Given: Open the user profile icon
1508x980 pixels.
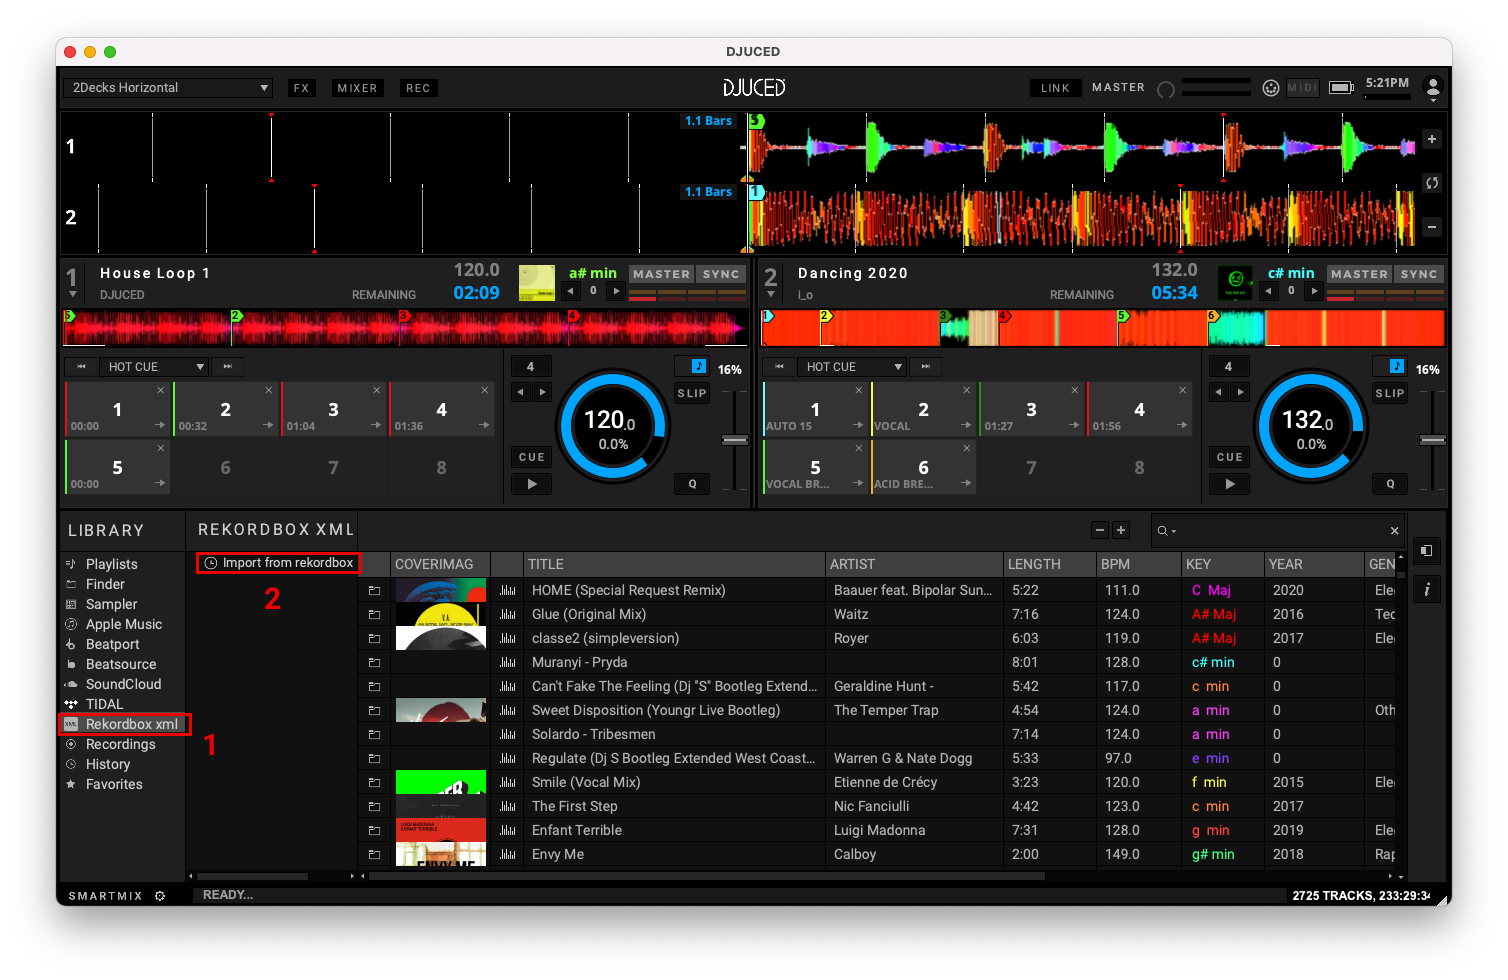Looking at the screenshot, I should [1432, 87].
